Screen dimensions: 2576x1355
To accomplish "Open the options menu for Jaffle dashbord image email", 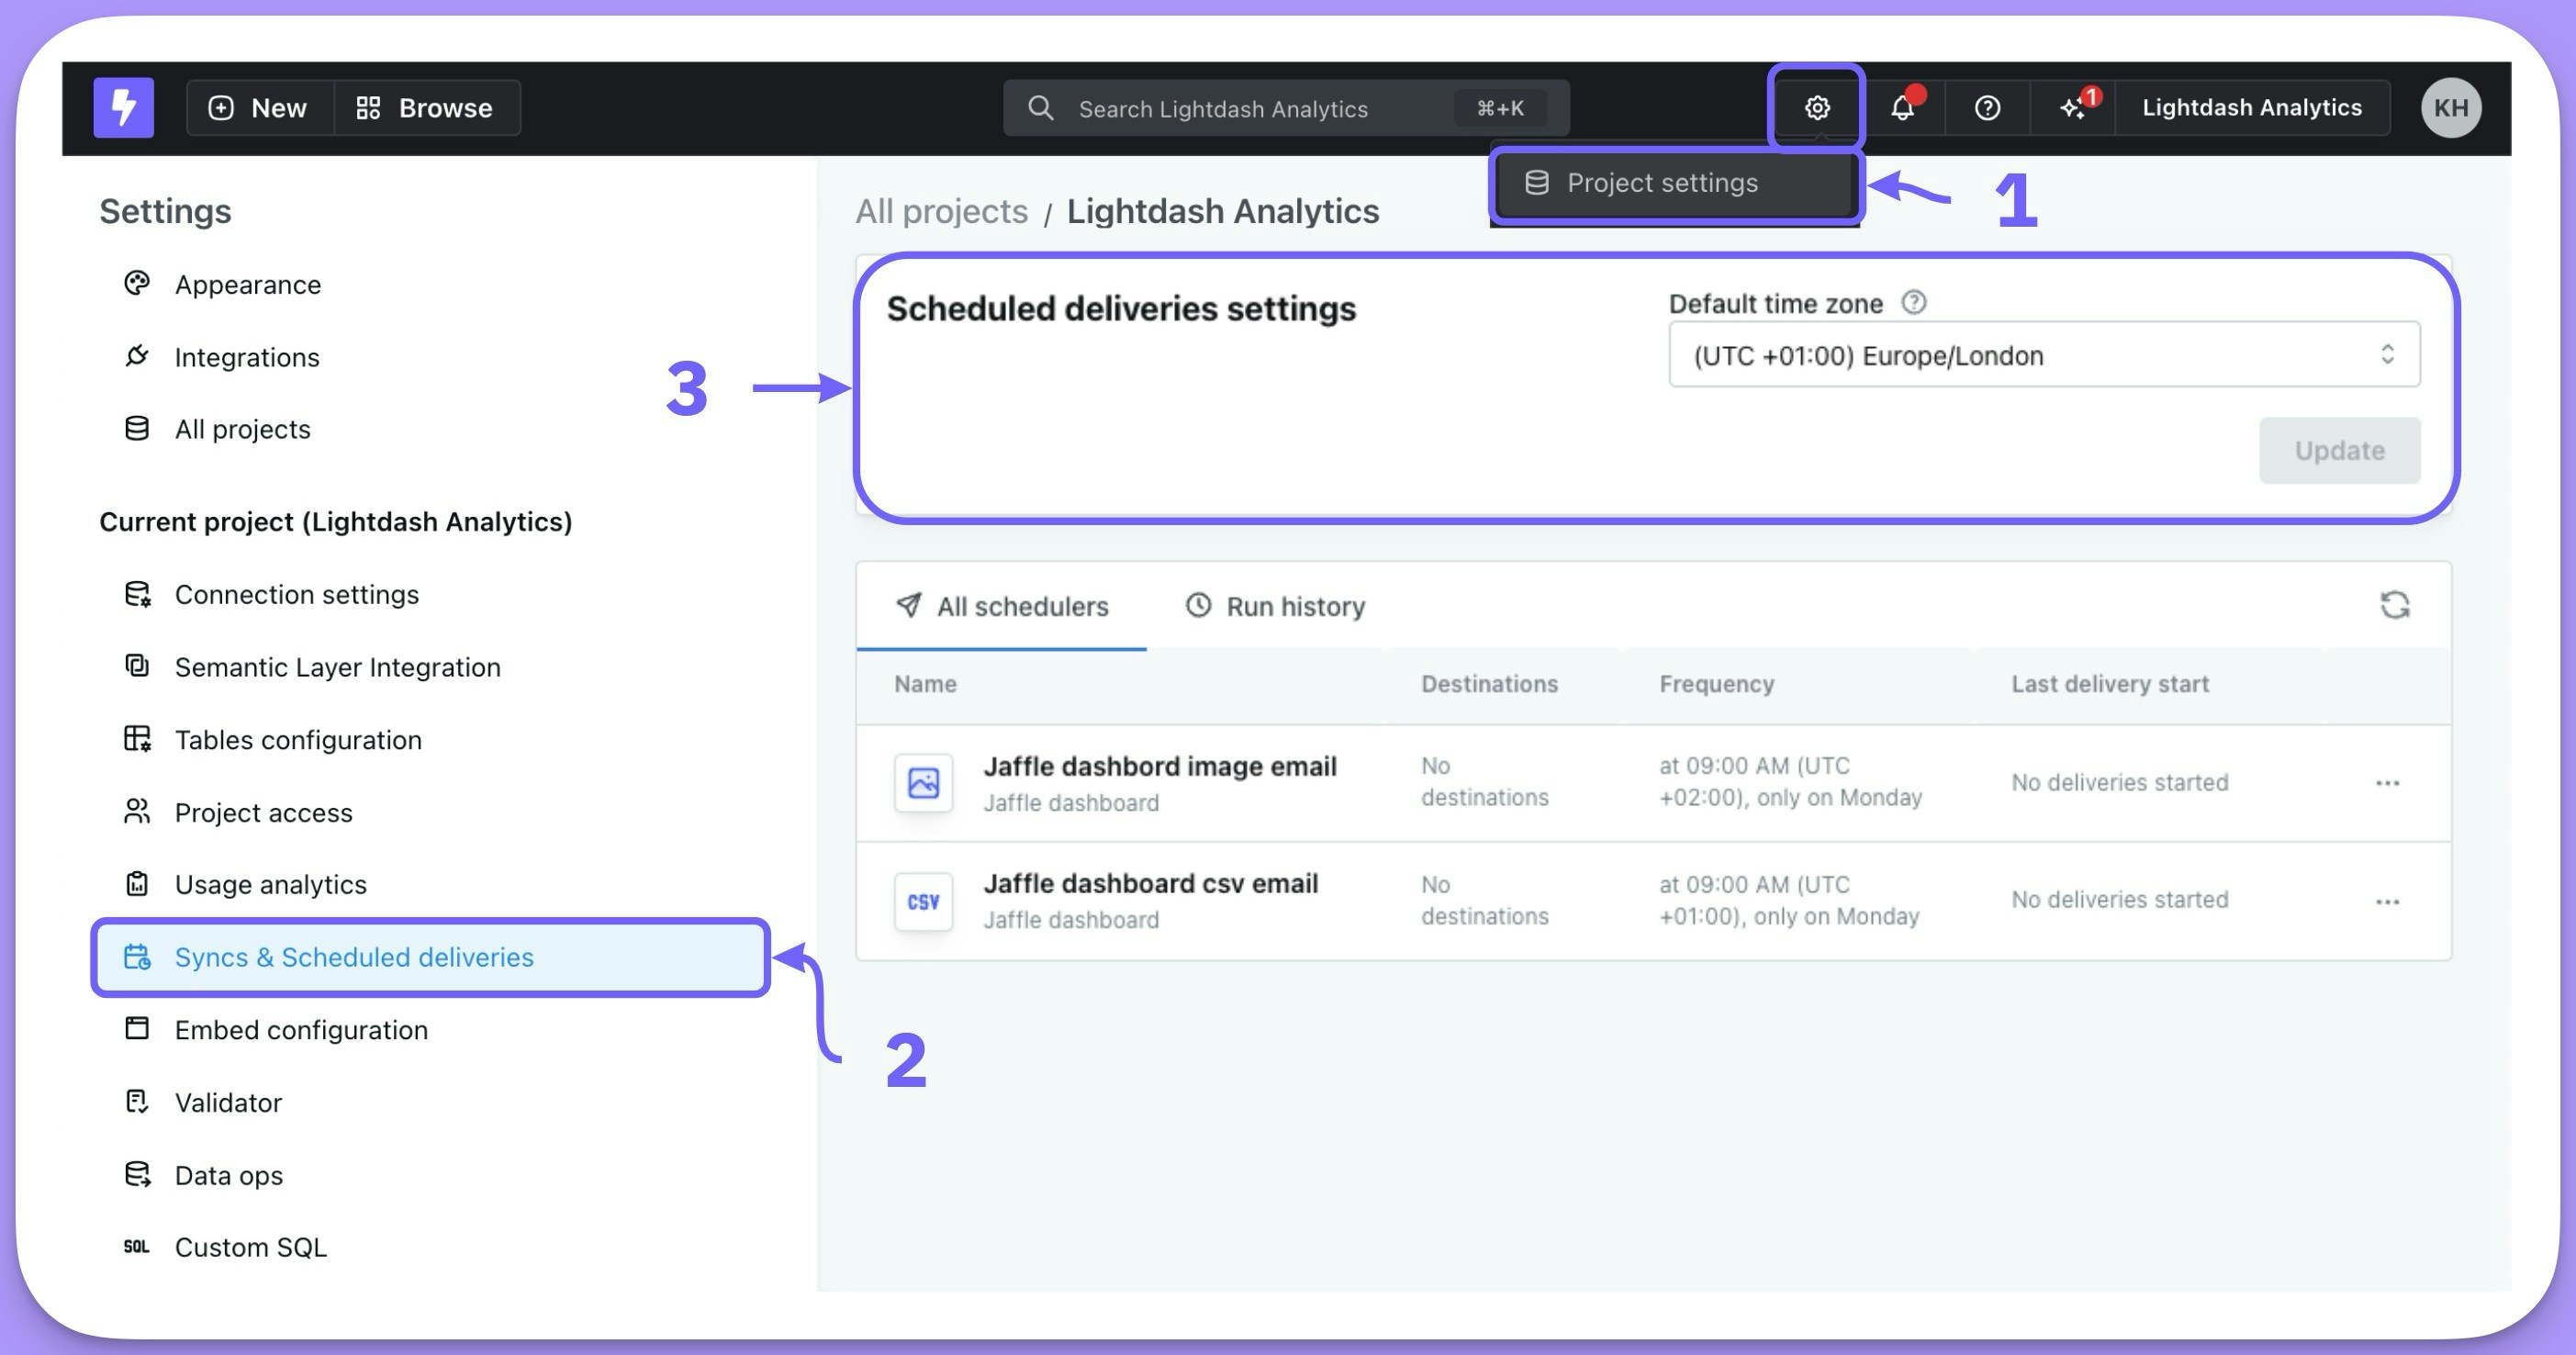I will point(2387,783).
